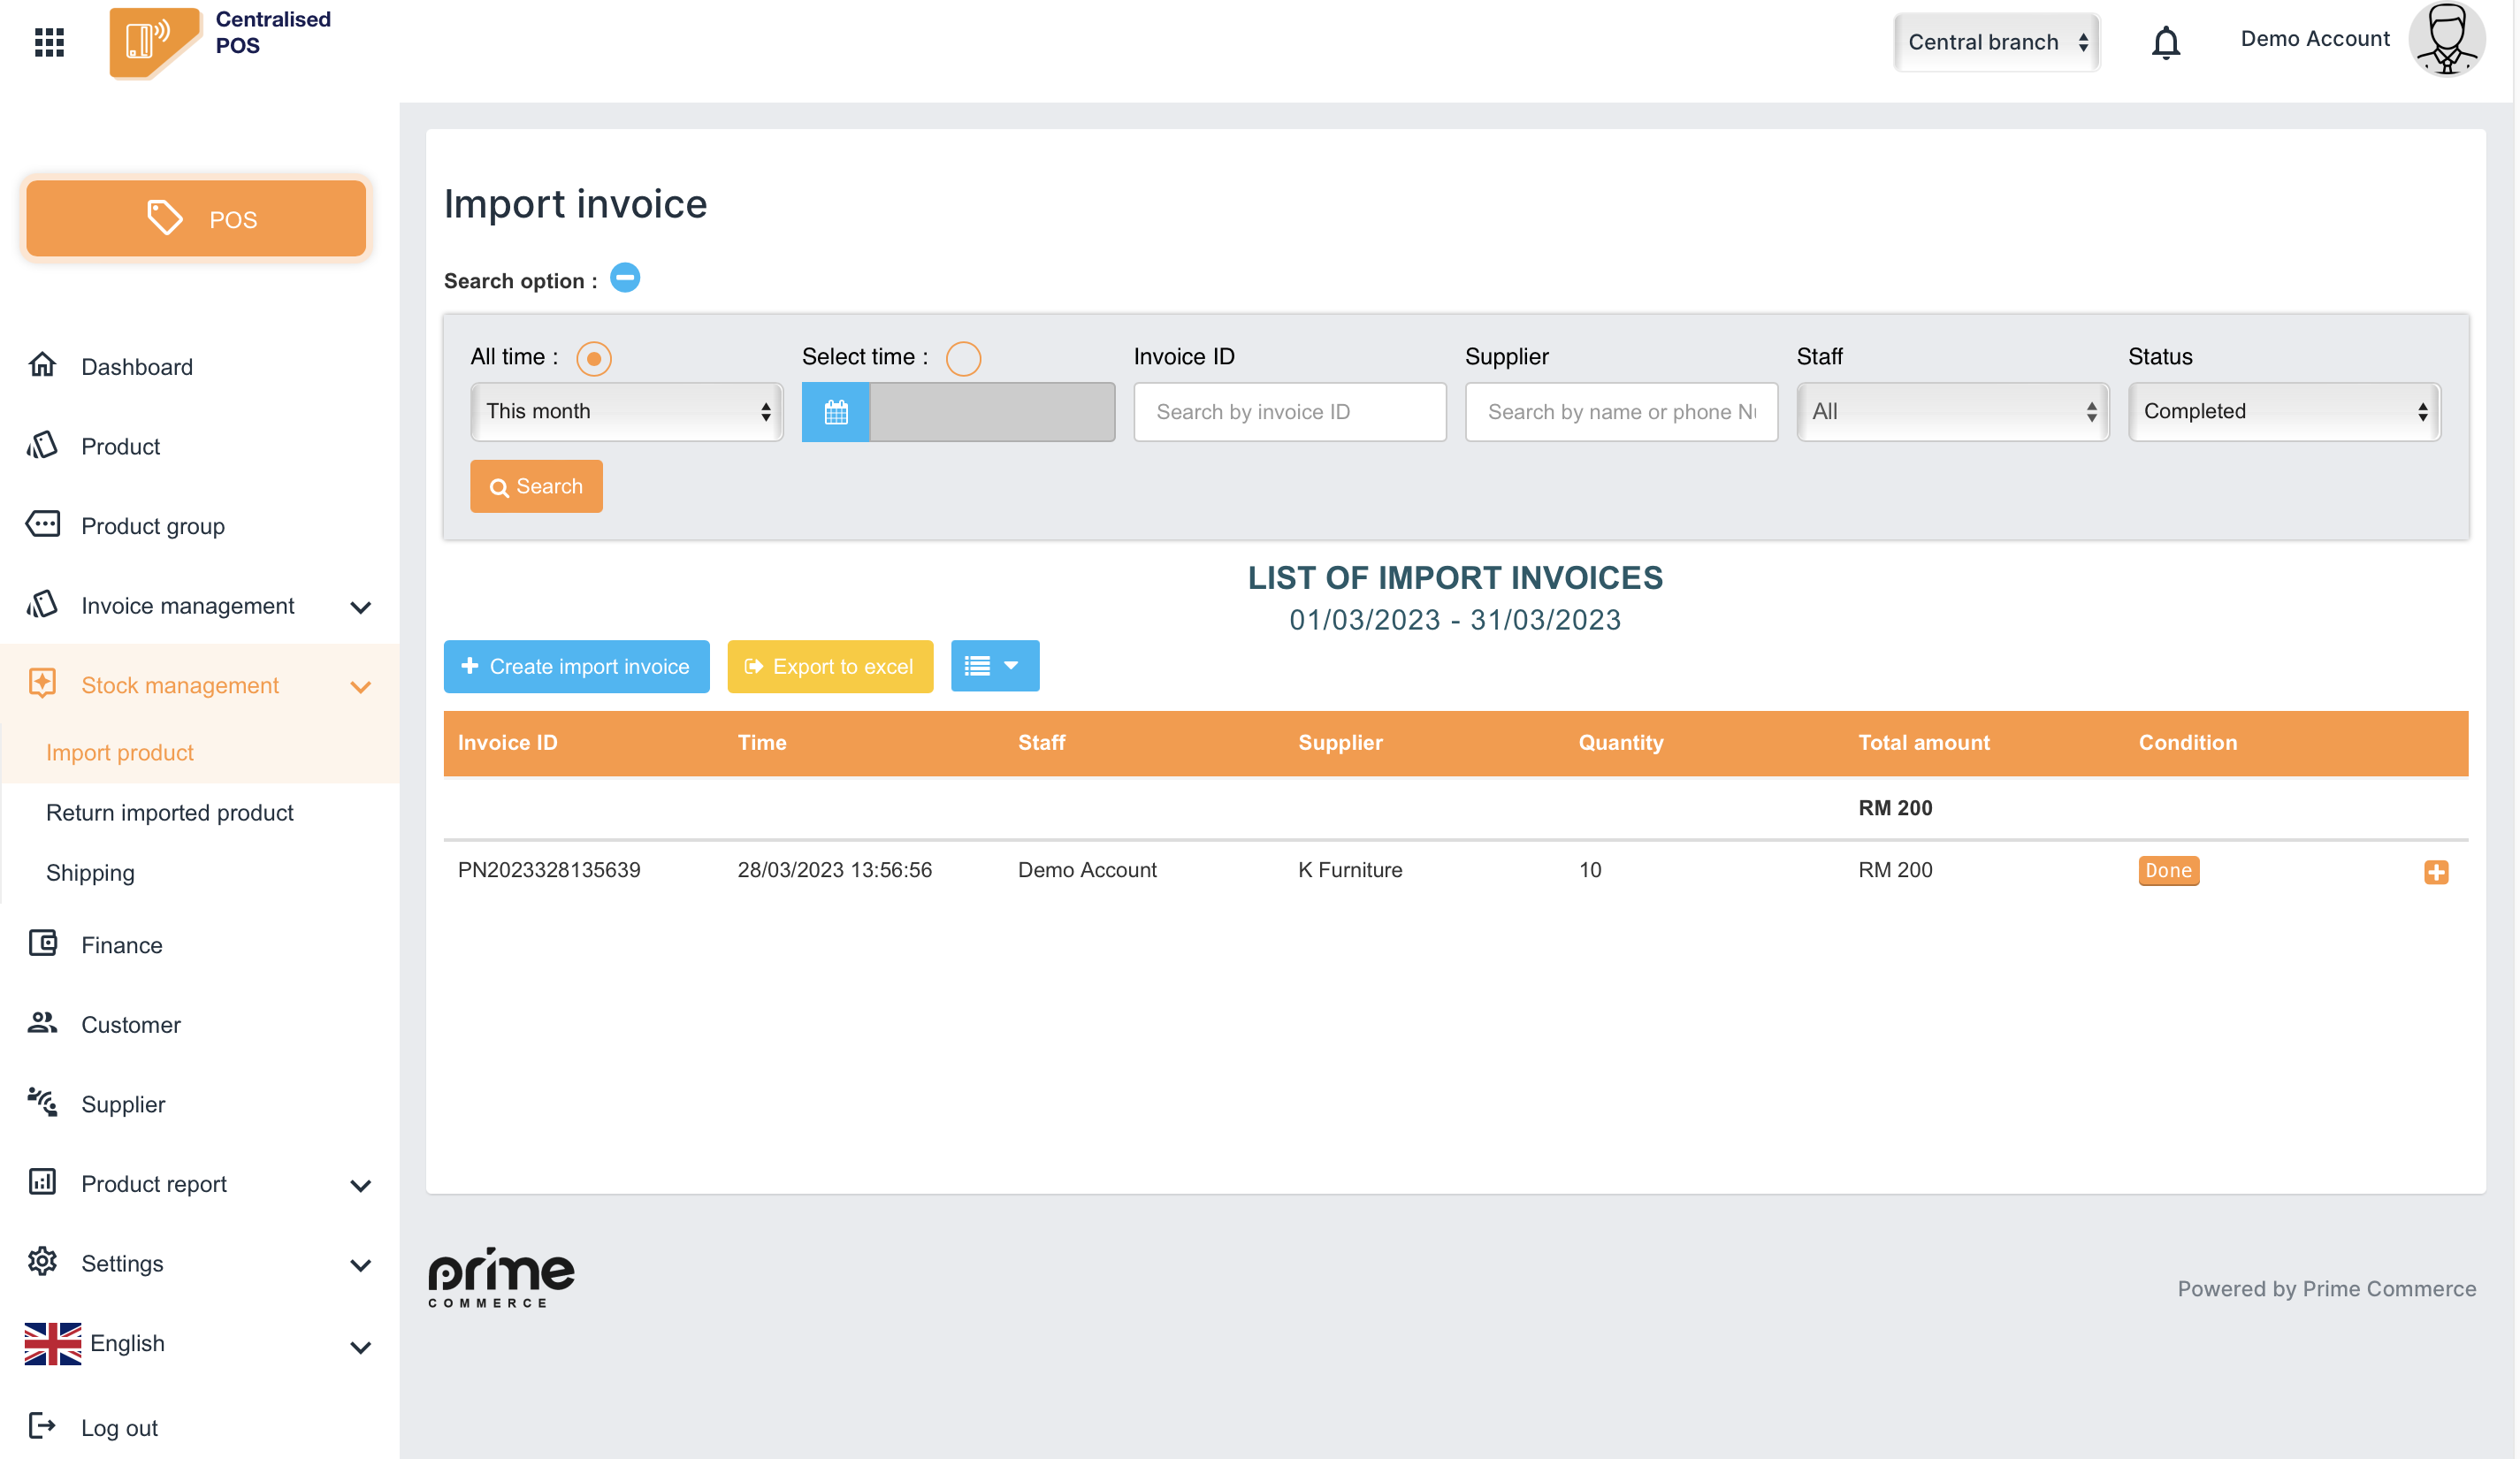
Task: Click the Export to excel button
Action: 829,666
